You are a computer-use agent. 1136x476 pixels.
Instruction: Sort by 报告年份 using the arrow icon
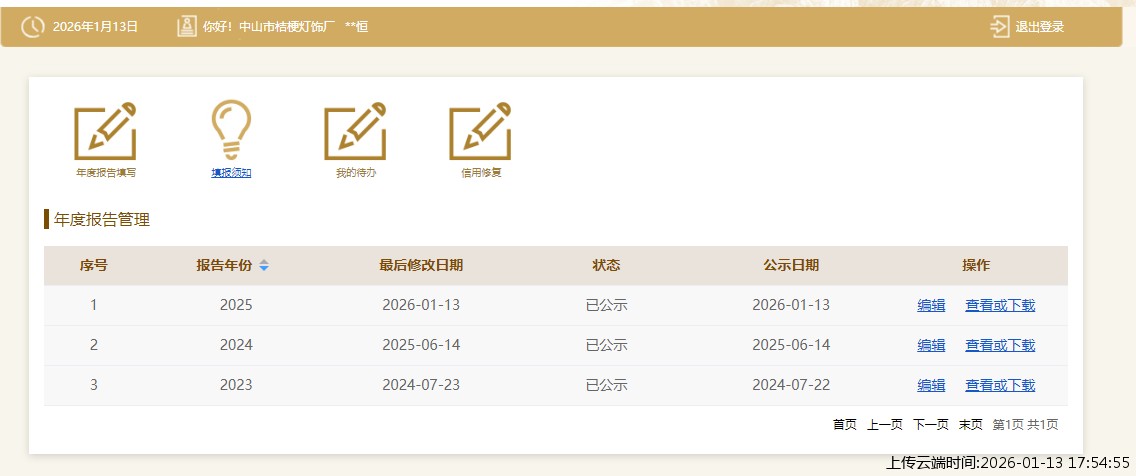click(264, 266)
